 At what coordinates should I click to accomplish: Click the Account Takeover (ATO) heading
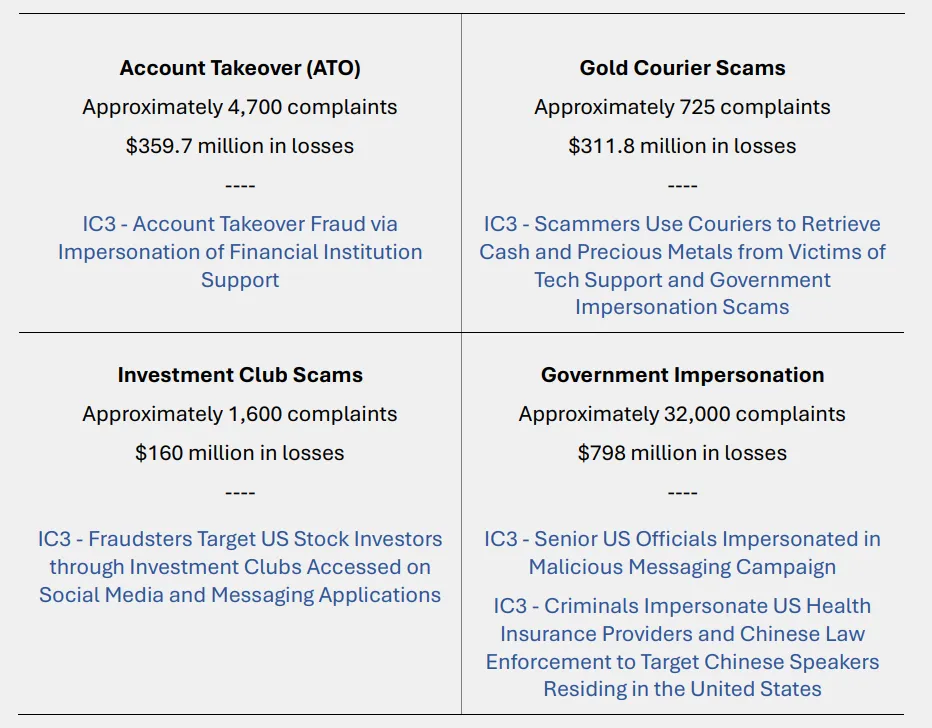point(240,68)
